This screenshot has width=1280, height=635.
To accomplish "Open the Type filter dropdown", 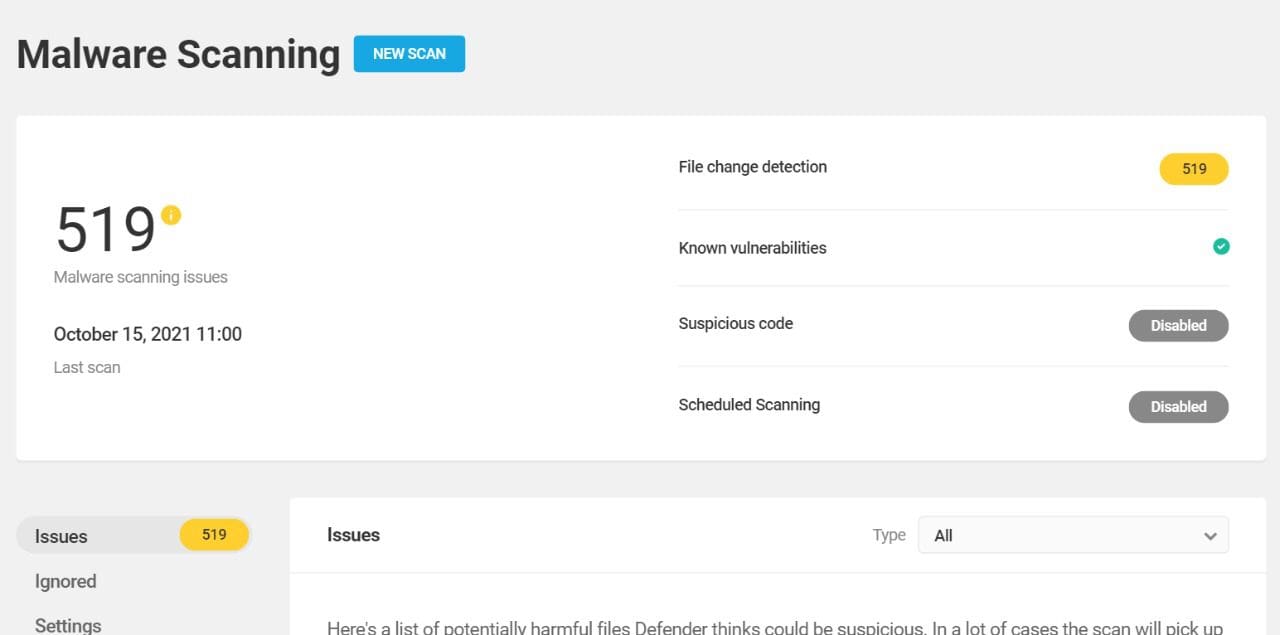I will pos(1073,535).
